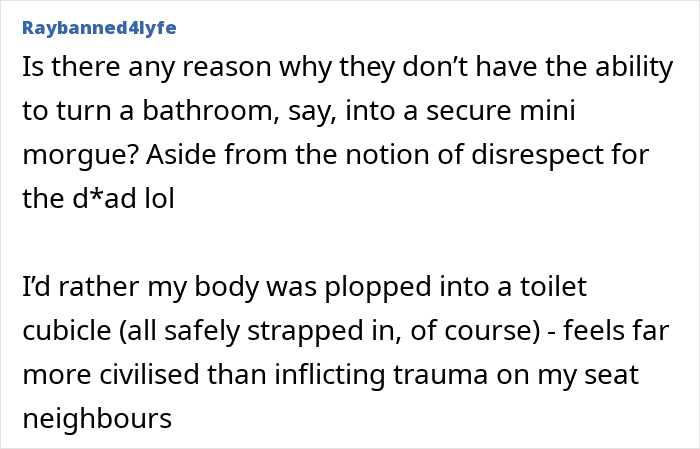Click the word "Aside" in the comment

(182, 155)
